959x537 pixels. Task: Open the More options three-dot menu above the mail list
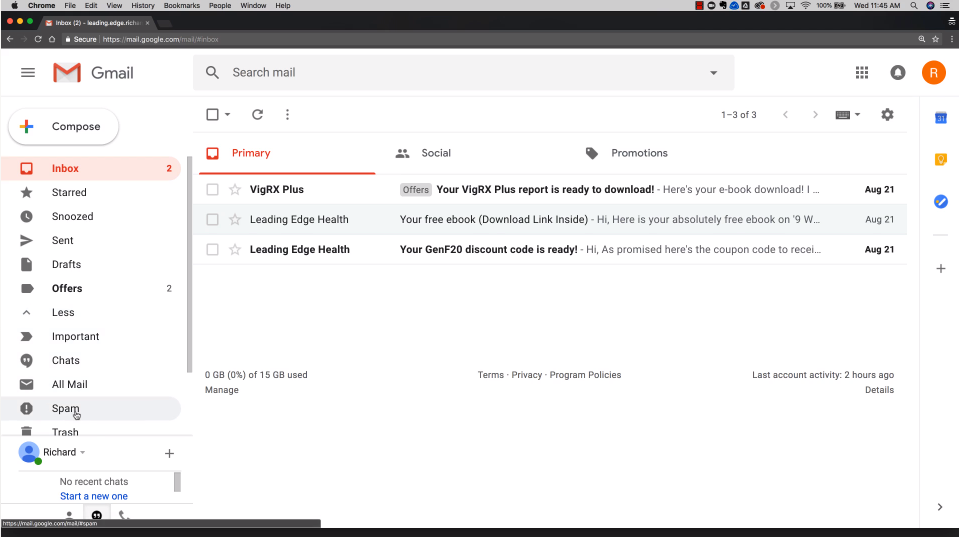(x=287, y=114)
